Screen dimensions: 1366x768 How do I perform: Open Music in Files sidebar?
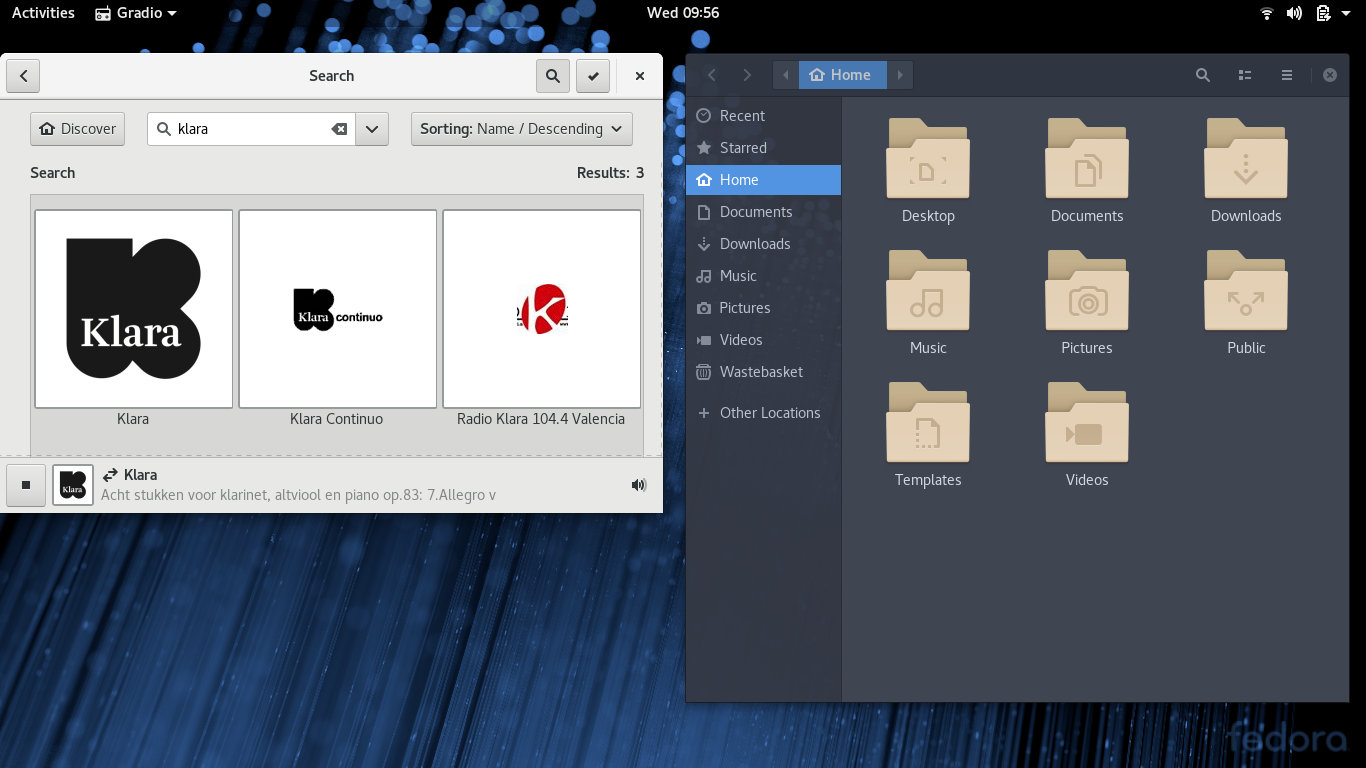(x=764, y=276)
